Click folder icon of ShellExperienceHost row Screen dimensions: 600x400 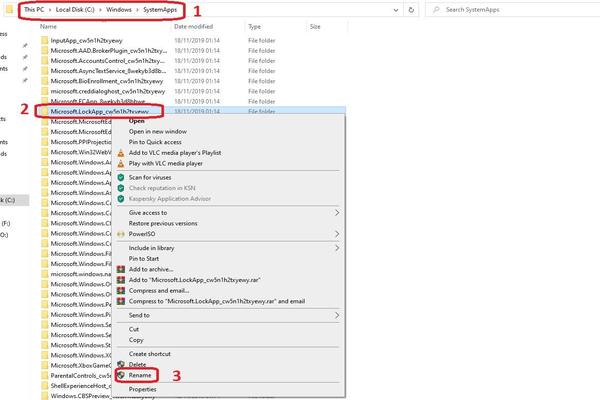pyautogui.click(x=45, y=385)
